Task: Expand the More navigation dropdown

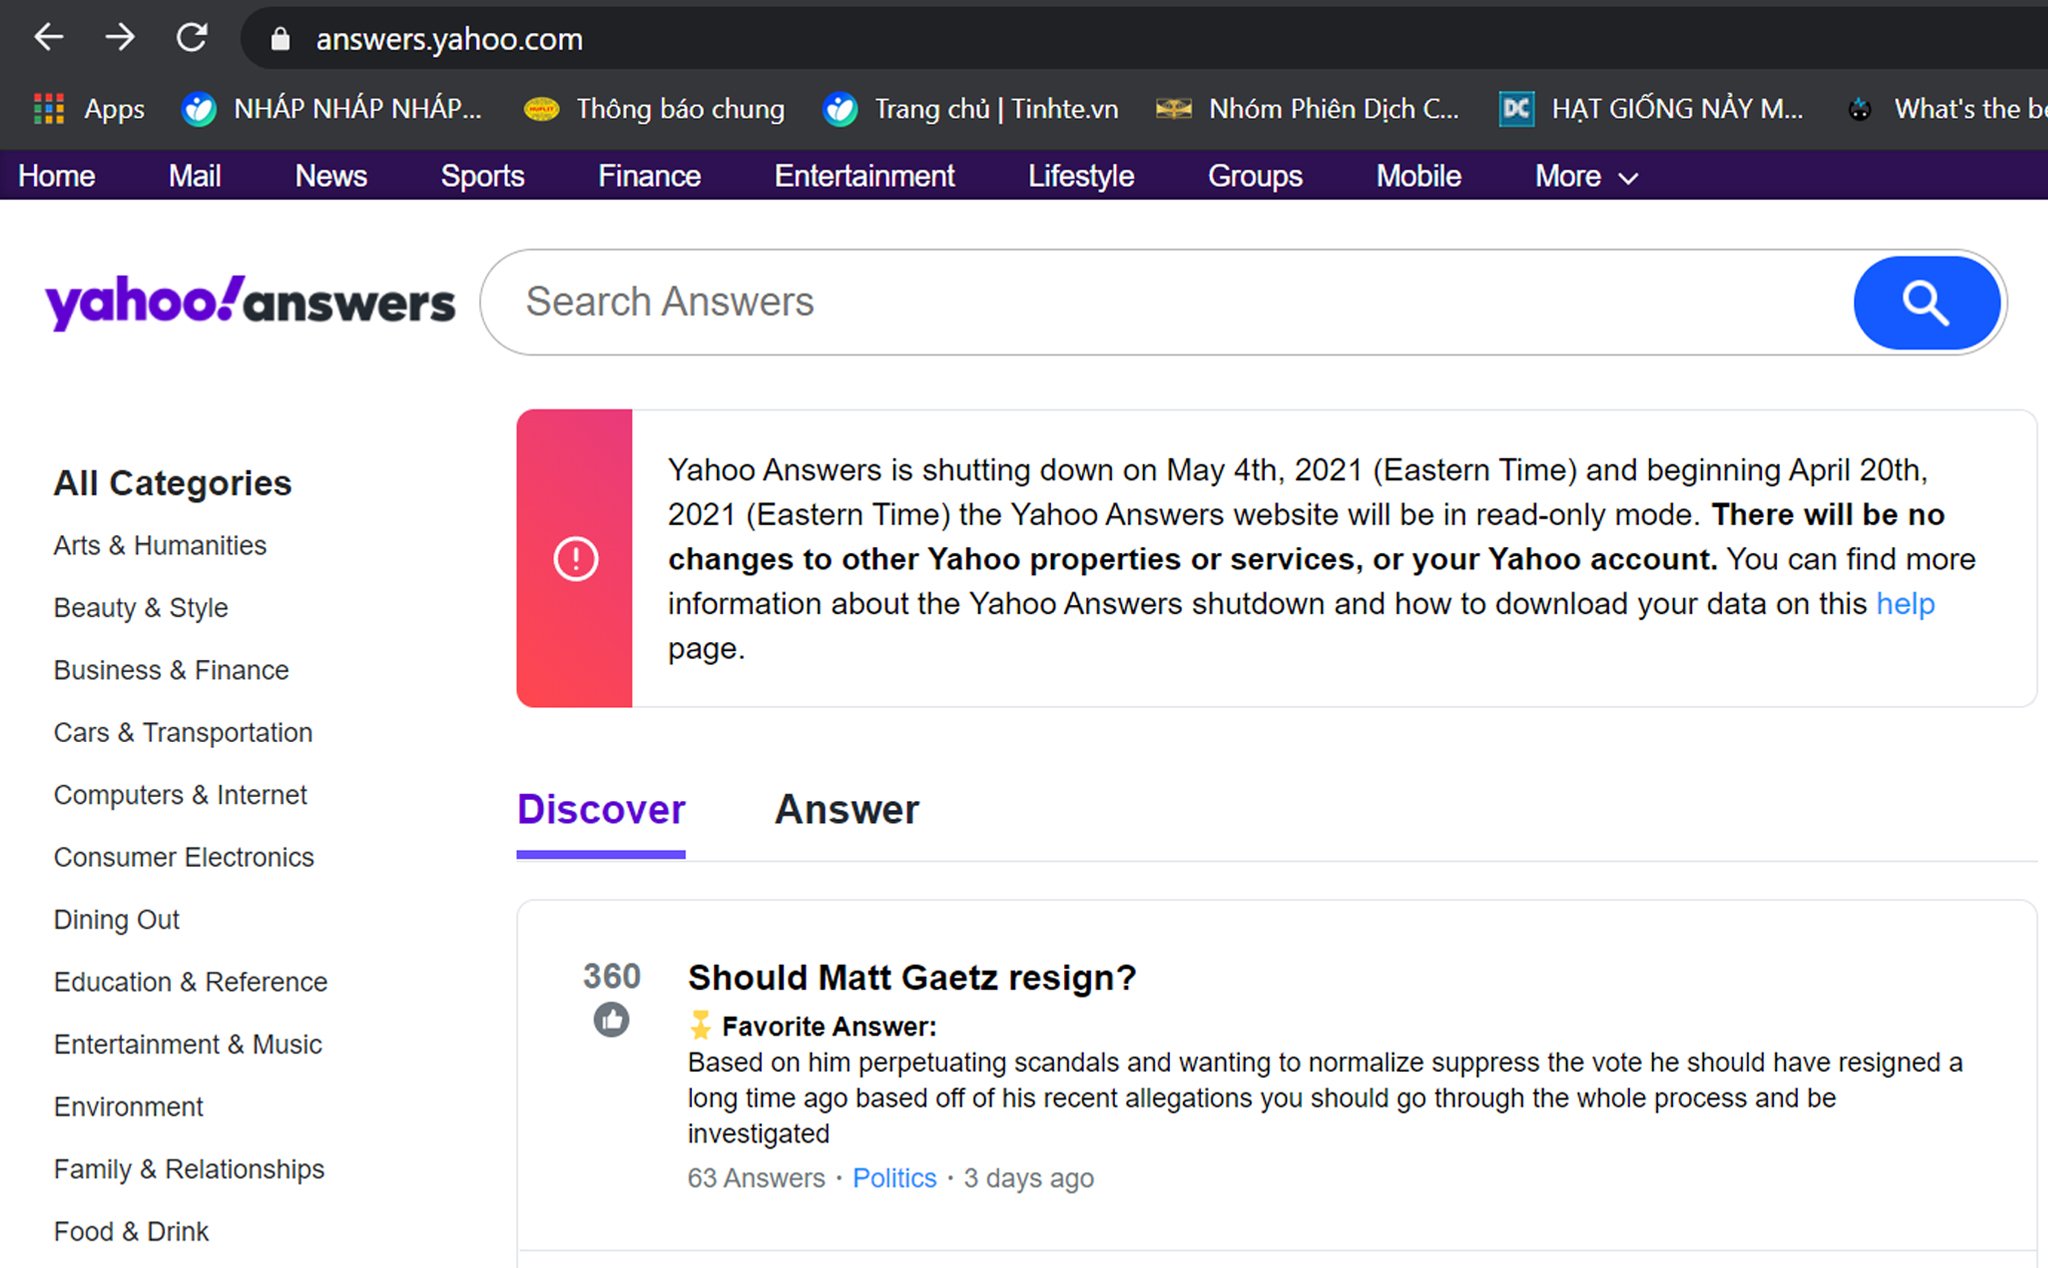Action: click(x=1583, y=176)
